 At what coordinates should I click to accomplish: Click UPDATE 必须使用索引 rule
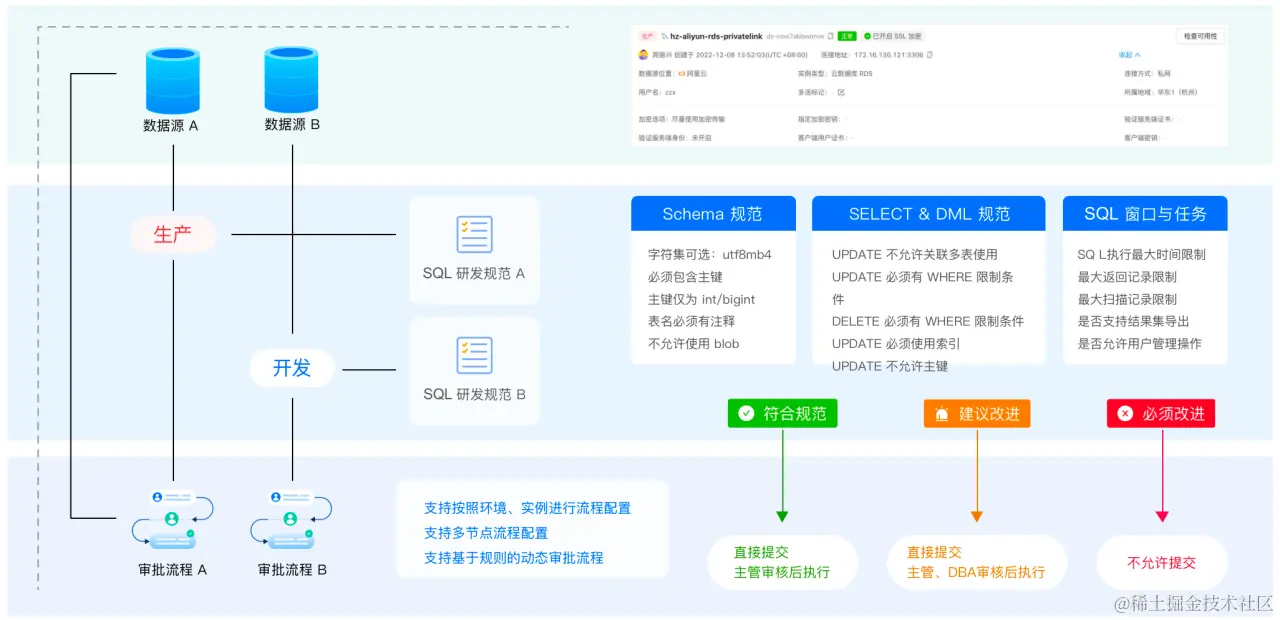click(x=896, y=343)
